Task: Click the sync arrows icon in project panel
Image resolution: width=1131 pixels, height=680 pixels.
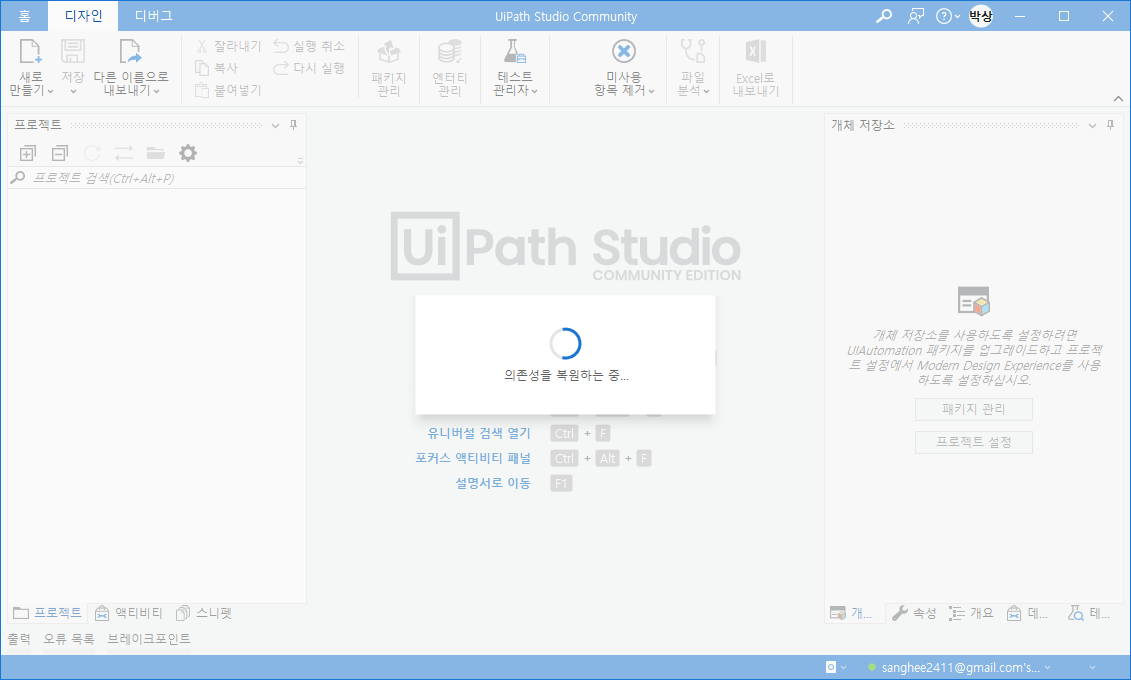Action: pos(124,153)
